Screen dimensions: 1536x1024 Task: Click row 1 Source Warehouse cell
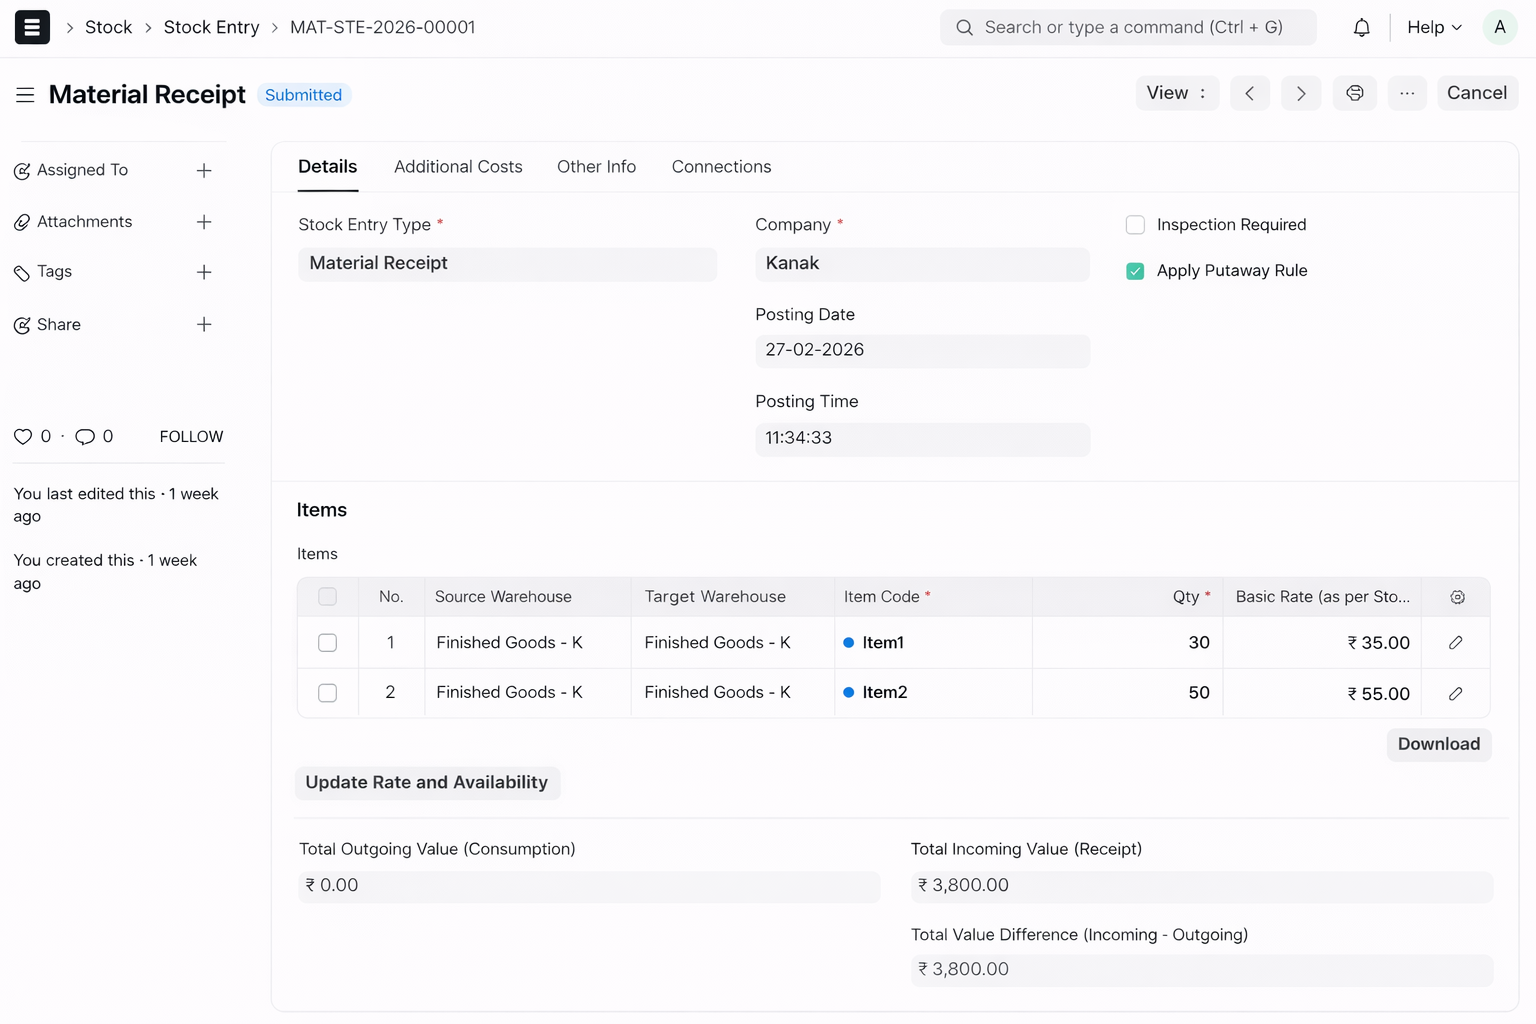(528, 643)
